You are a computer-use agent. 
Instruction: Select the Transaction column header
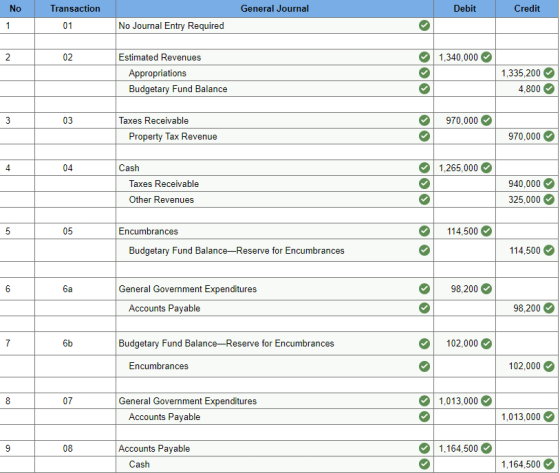pyautogui.click(x=75, y=9)
